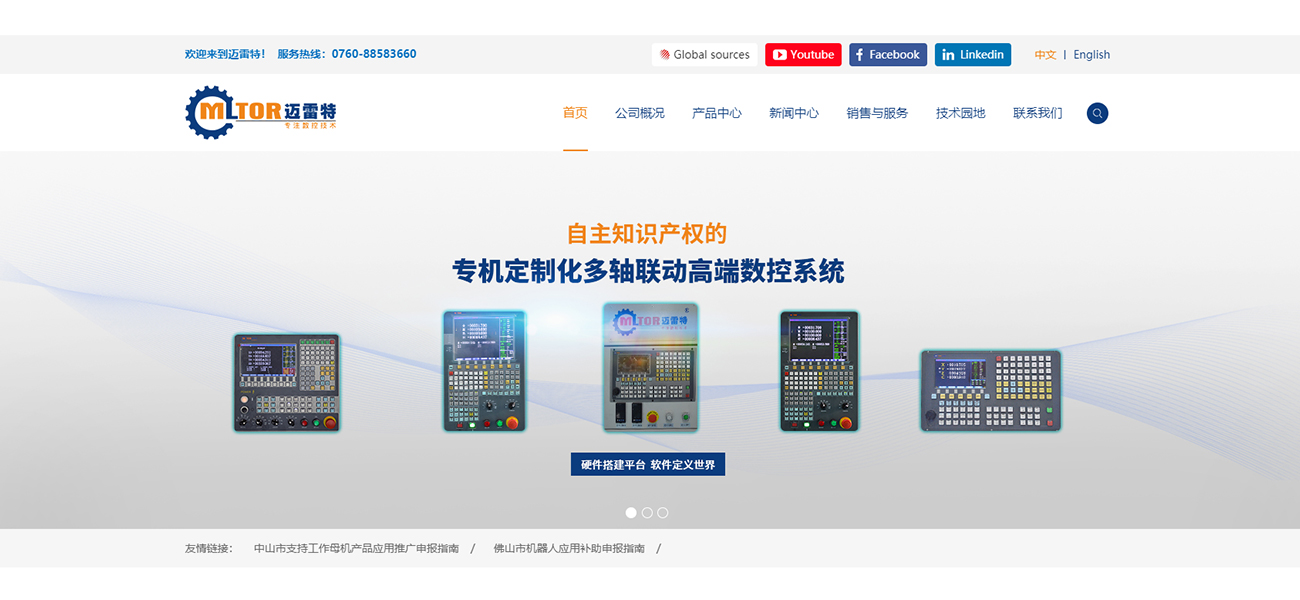Screen dimensions: 1300x600
Task: Select the third carousel dot
Action: click(663, 512)
